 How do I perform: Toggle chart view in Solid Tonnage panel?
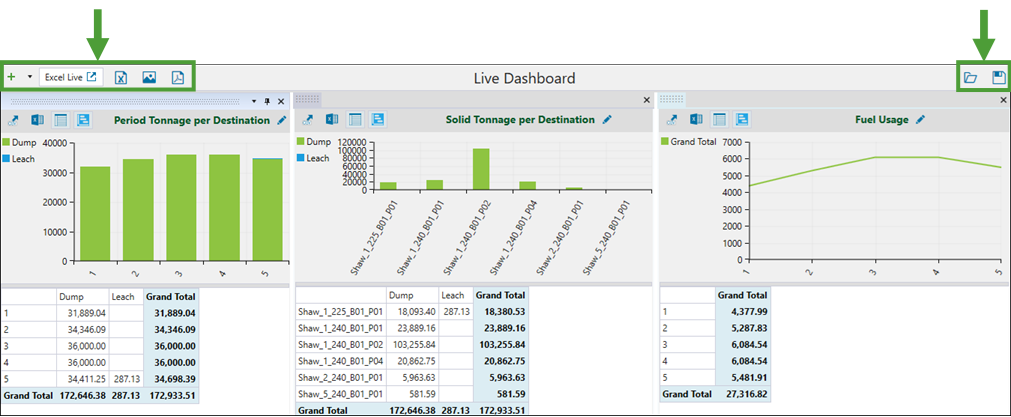point(379,120)
